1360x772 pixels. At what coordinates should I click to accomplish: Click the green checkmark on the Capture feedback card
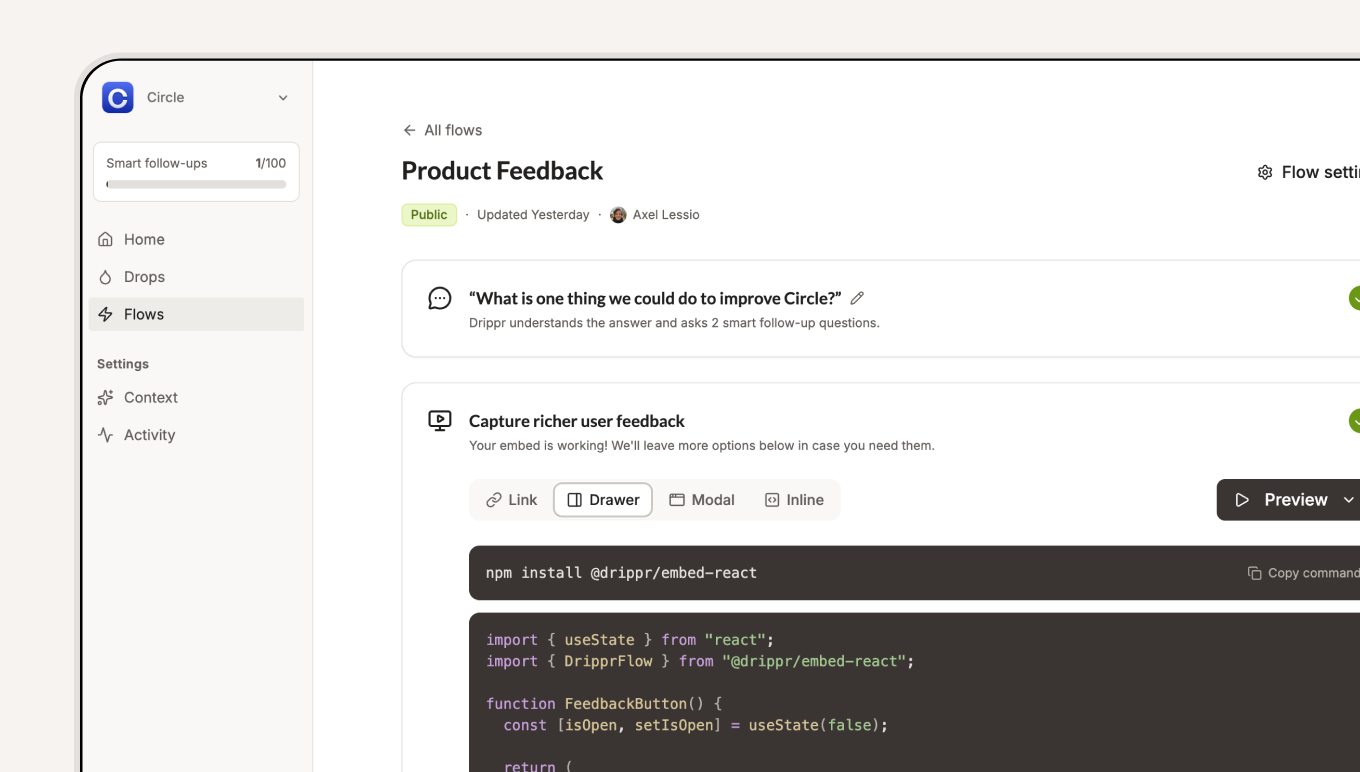[x=1355, y=421]
